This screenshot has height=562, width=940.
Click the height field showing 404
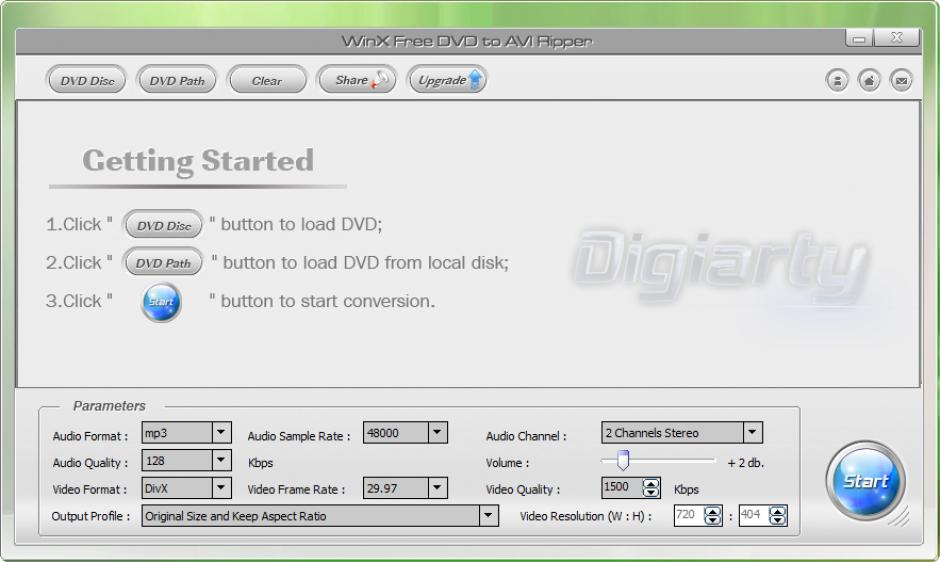[x=754, y=515]
